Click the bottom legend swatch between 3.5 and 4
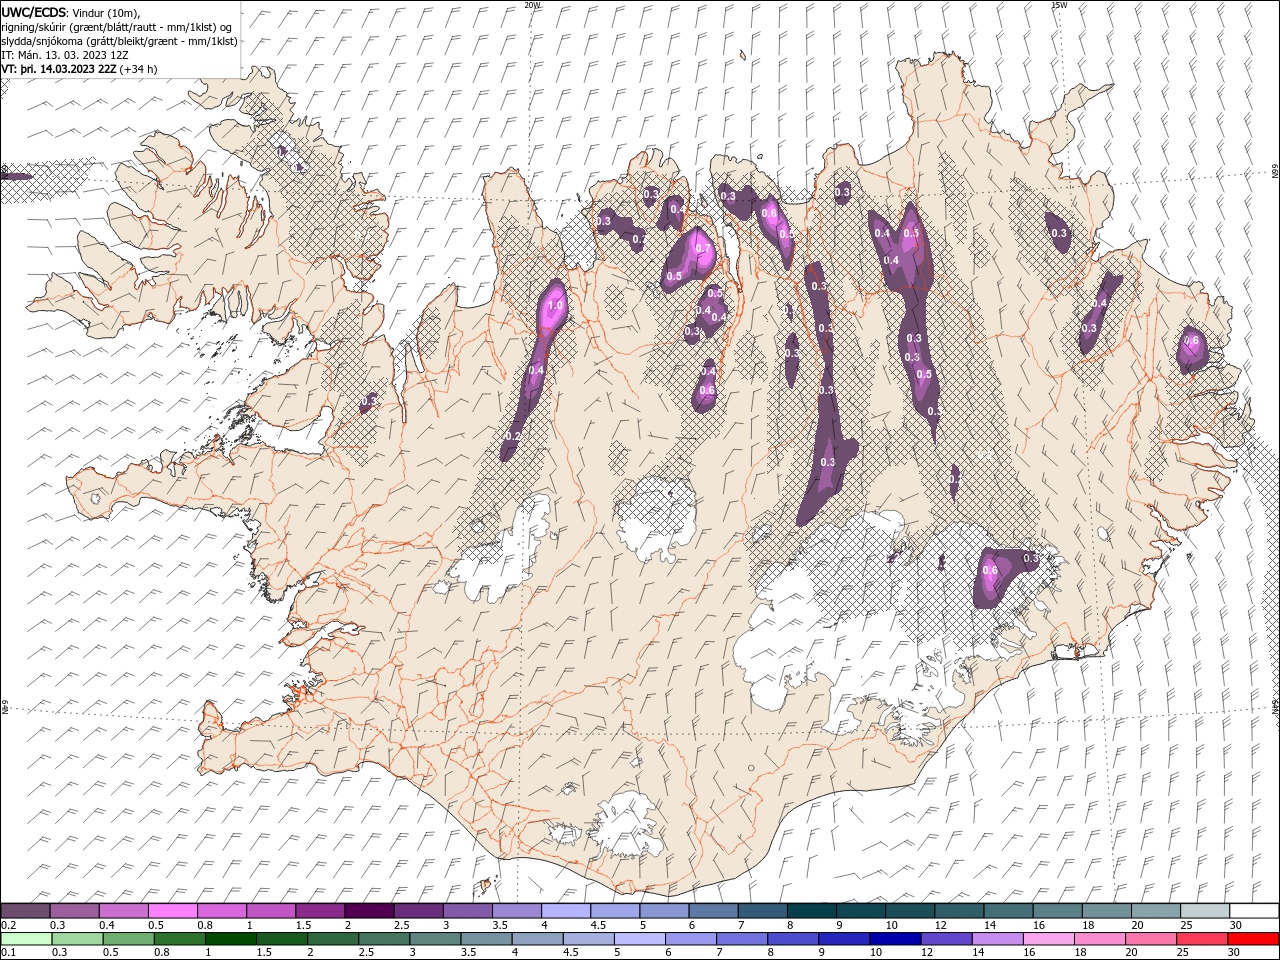This screenshot has height=960, width=1280. click(486, 939)
